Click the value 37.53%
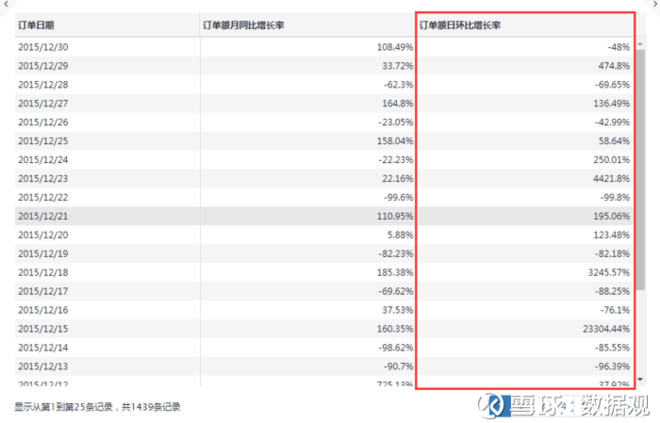Image resolution: width=660 pixels, height=423 pixels. pos(397,310)
